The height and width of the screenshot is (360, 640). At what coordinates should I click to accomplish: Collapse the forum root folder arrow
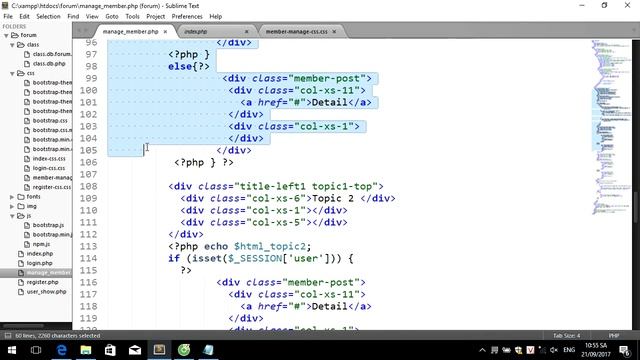pos(6,36)
